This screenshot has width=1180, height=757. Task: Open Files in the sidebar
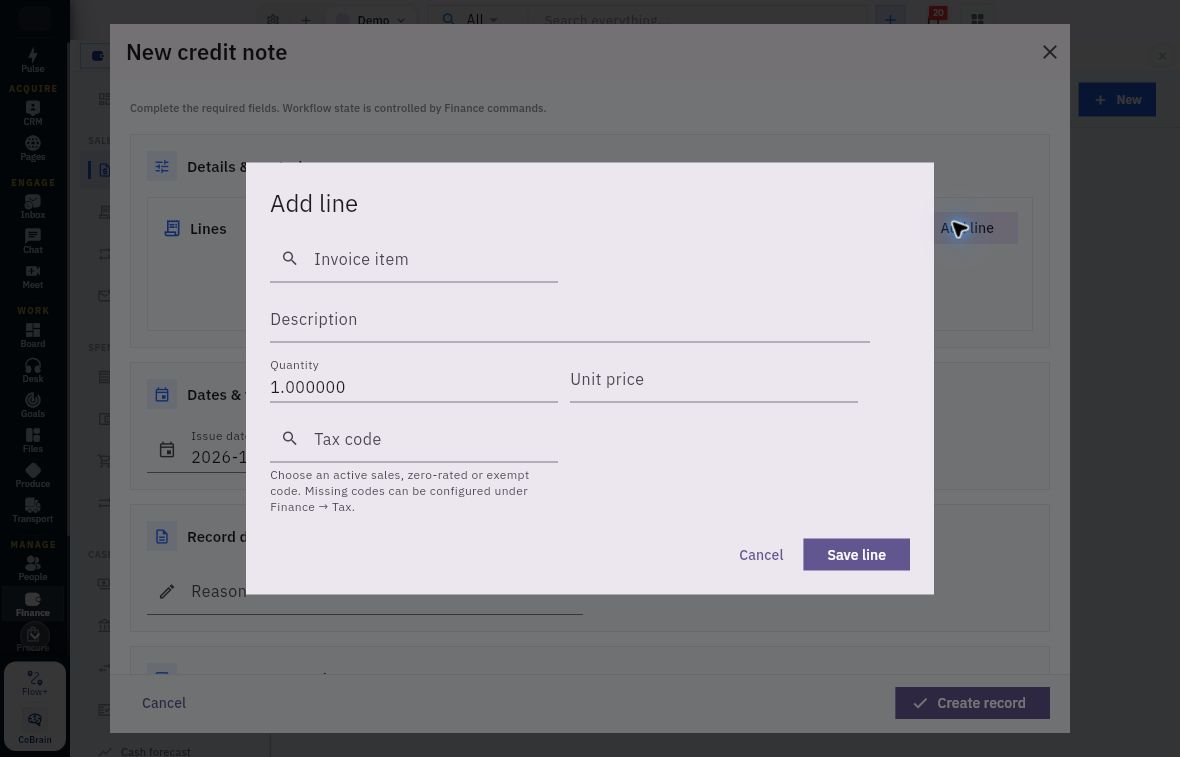click(32, 439)
